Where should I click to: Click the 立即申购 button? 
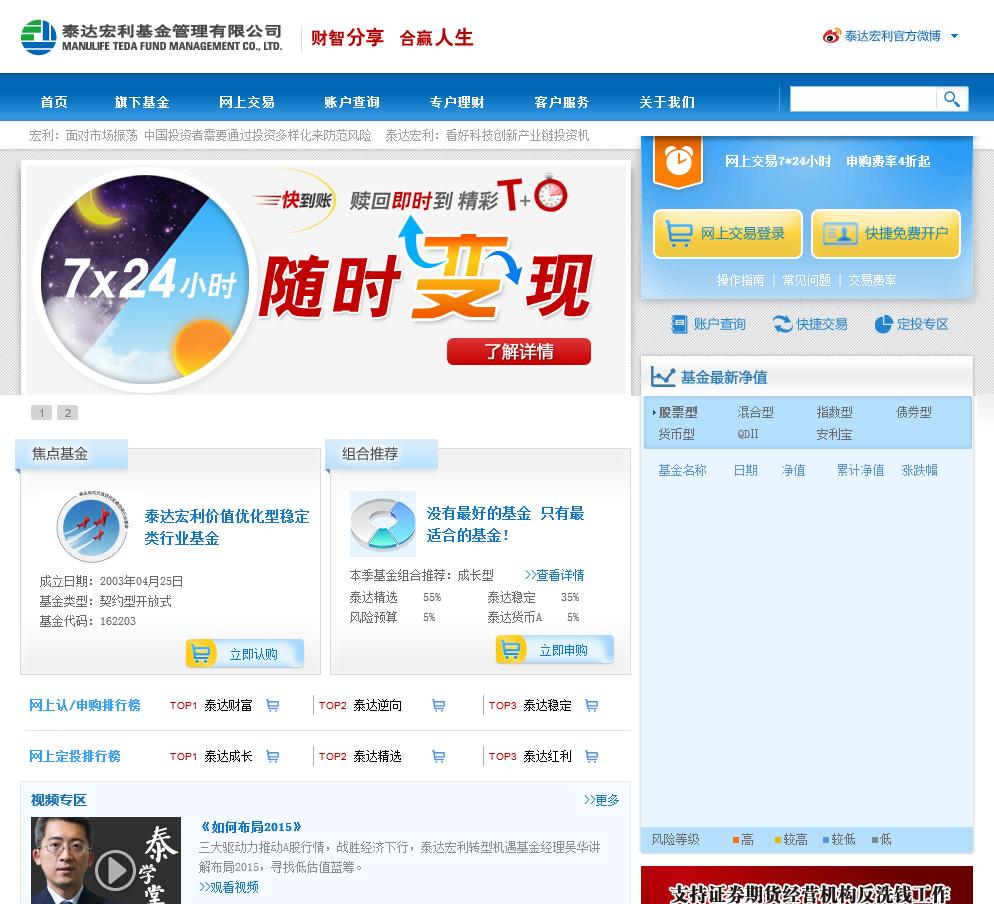[x=555, y=650]
